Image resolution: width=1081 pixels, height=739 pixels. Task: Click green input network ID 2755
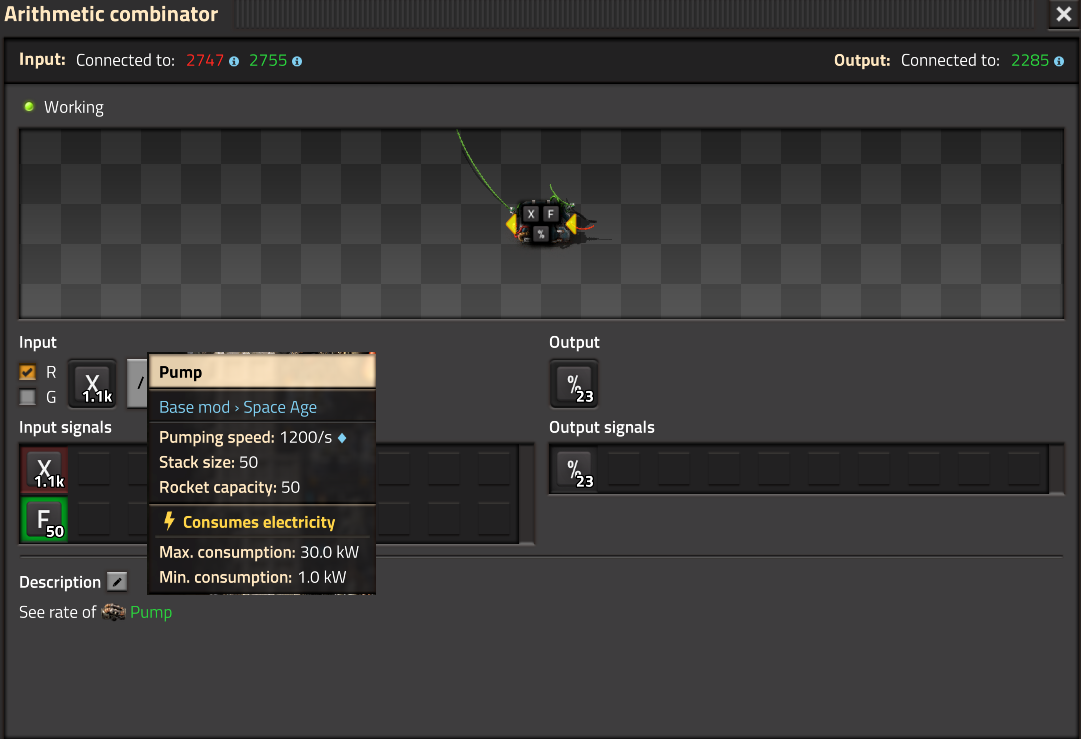point(268,61)
